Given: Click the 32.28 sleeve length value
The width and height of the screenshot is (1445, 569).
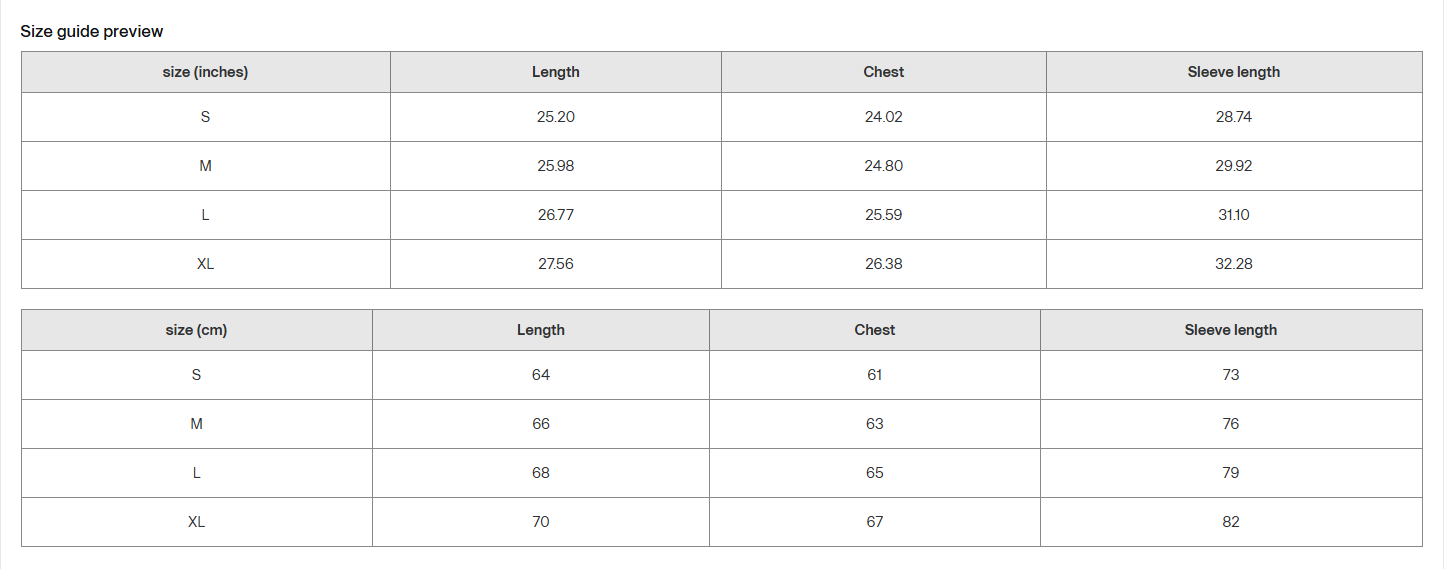Looking at the screenshot, I should click(x=1233, y=264).
